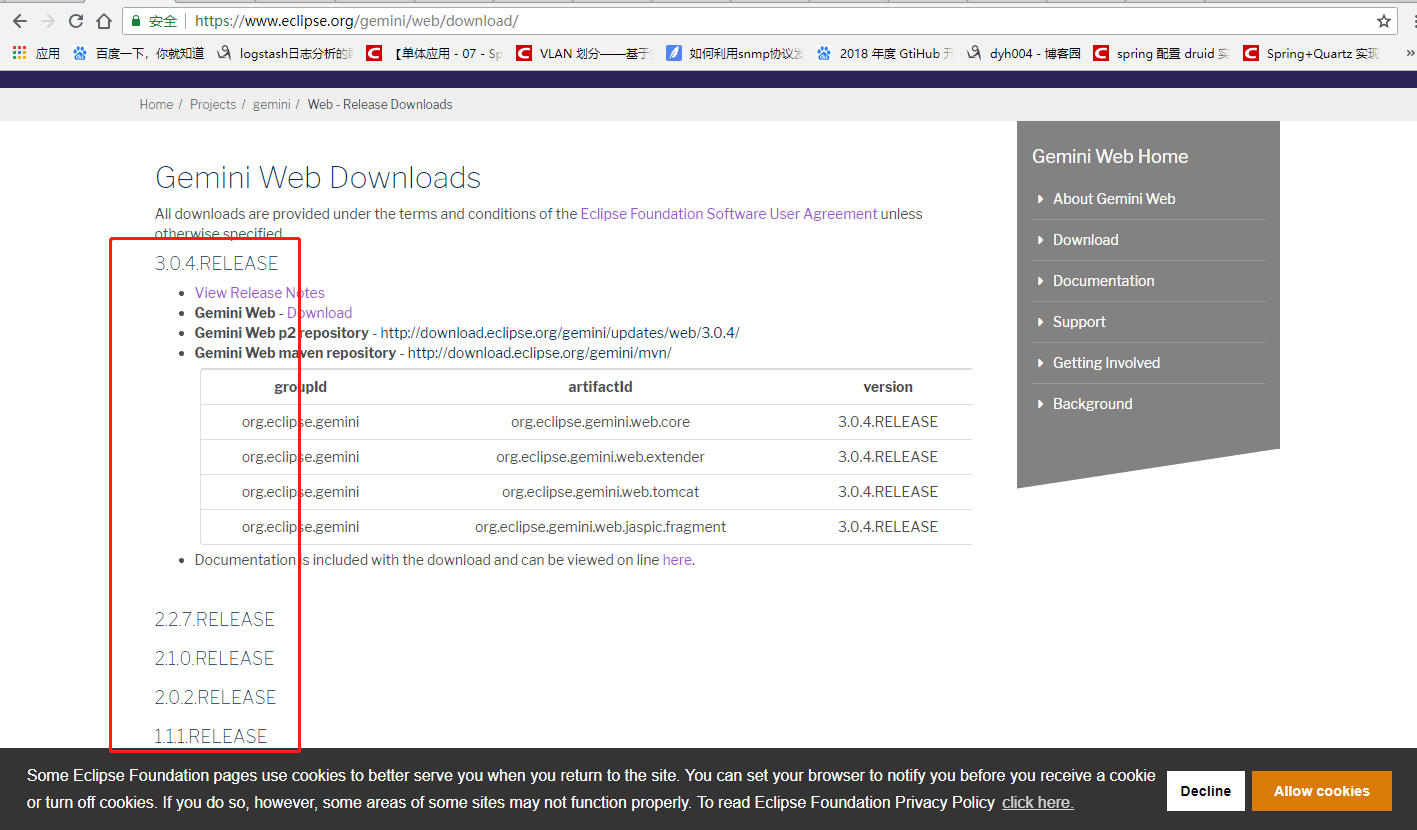1417x830 pixels.
Task: Click Web - Release Downloads breadcrumb text
Action: click(x=380, y=104)
